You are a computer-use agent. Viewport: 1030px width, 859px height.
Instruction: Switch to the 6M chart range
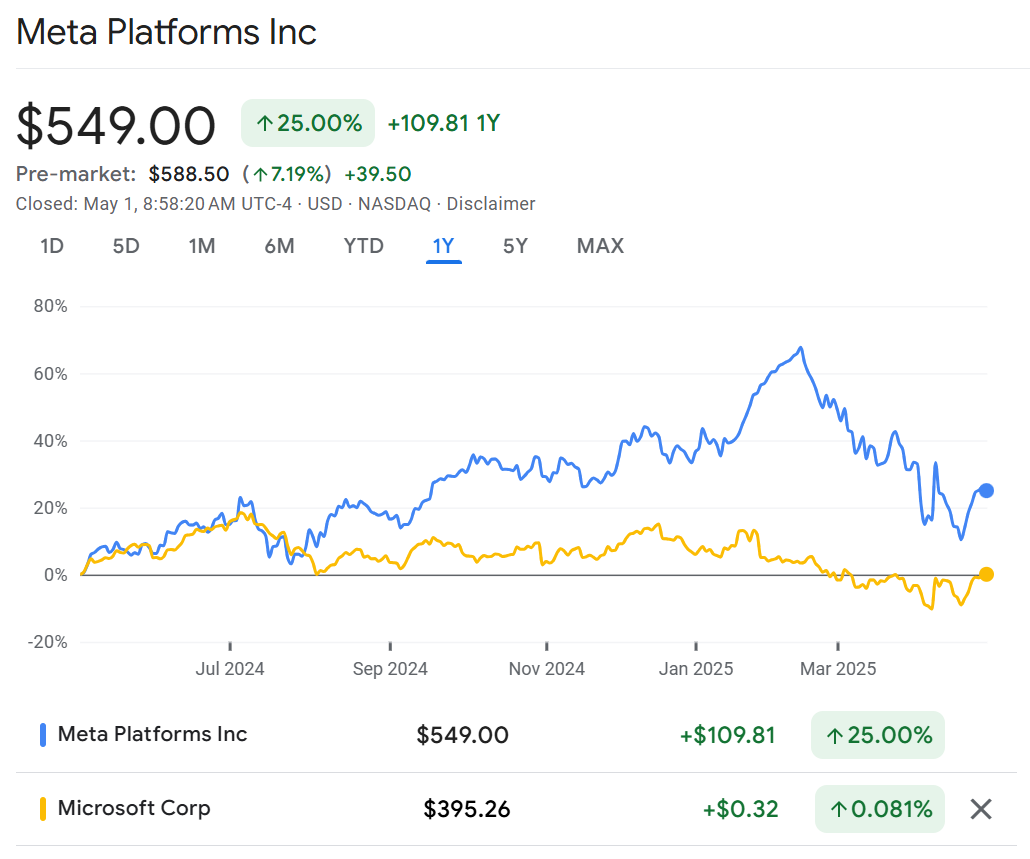click(279, 246)
